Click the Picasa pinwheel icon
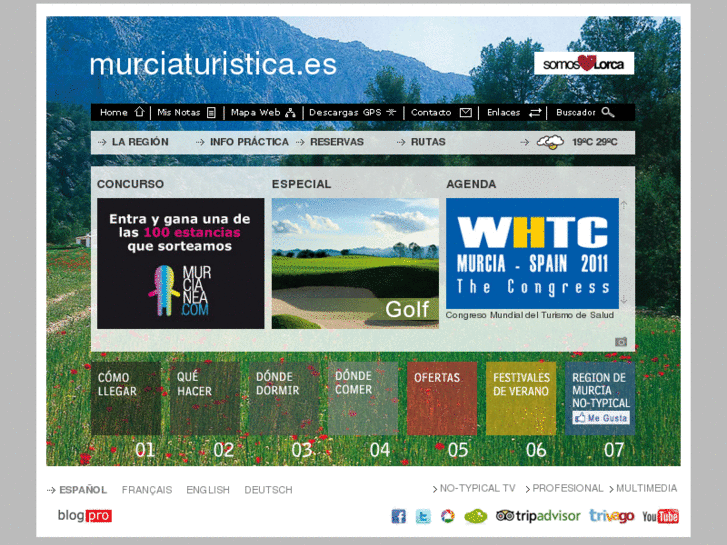 coord(447,516)
